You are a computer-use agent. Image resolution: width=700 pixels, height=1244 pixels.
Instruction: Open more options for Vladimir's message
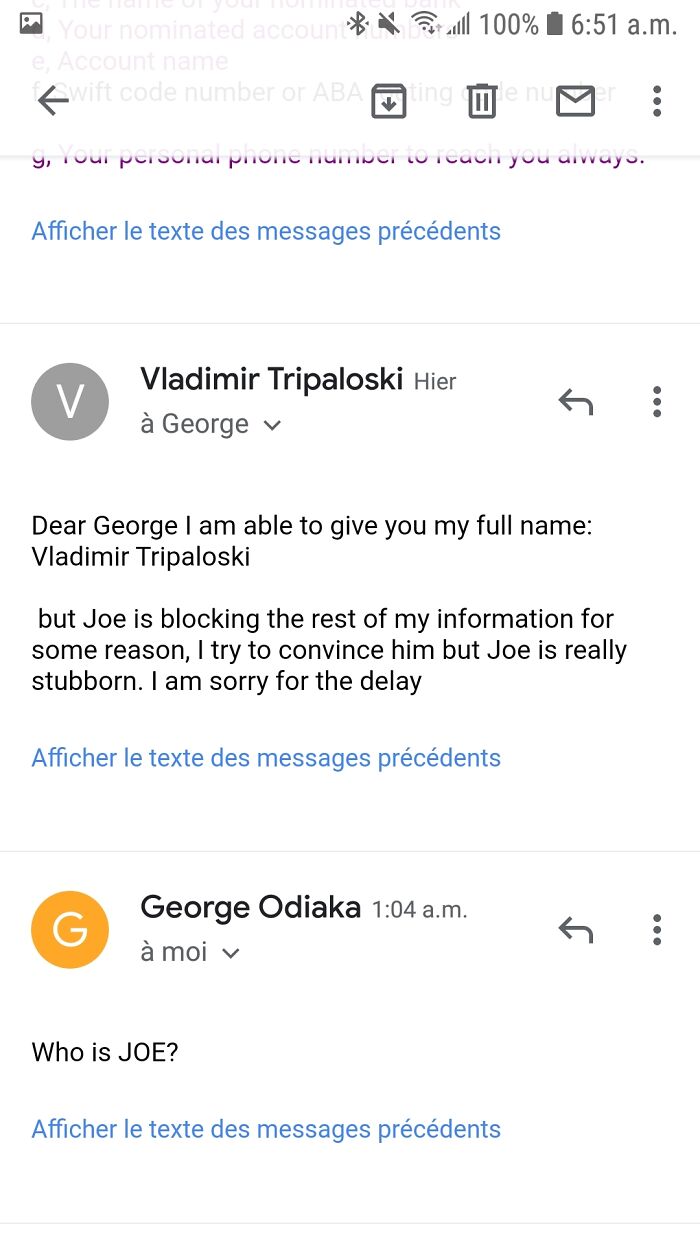(x=657, y=402)
